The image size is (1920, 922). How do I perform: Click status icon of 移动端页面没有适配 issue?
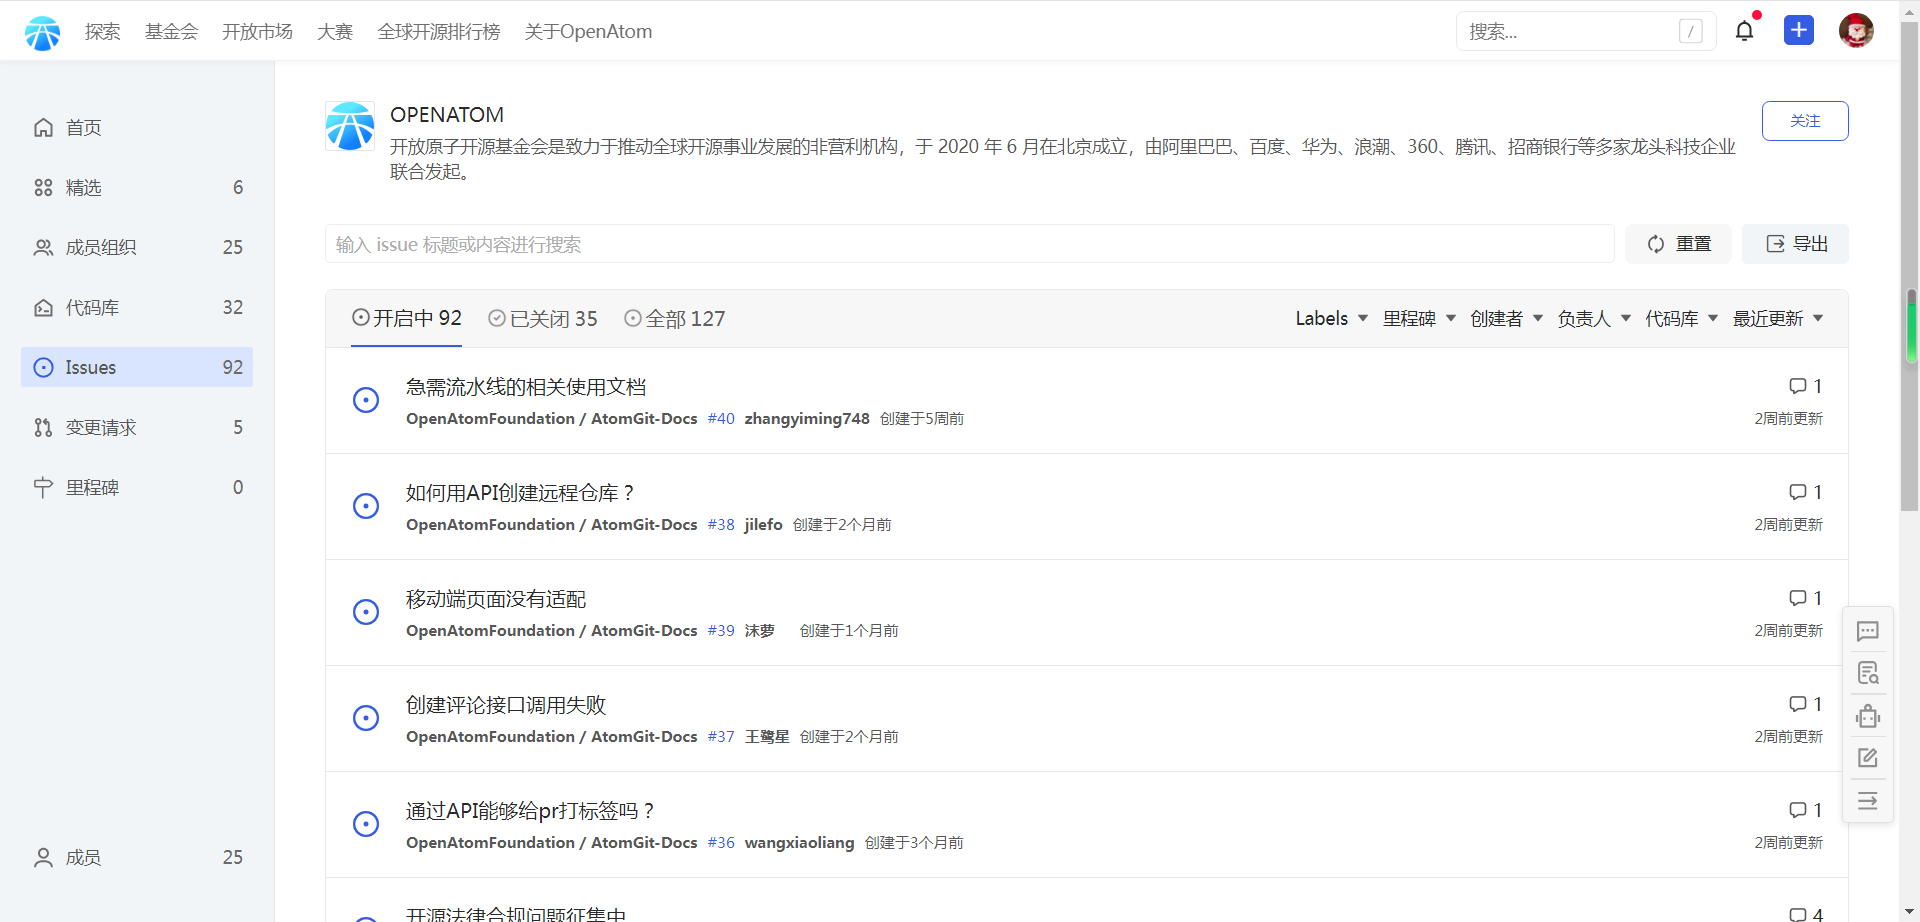366,612
